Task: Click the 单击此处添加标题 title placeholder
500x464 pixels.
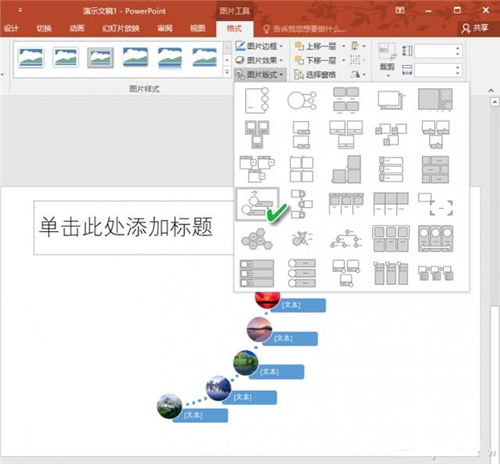Action: (133, 228)
